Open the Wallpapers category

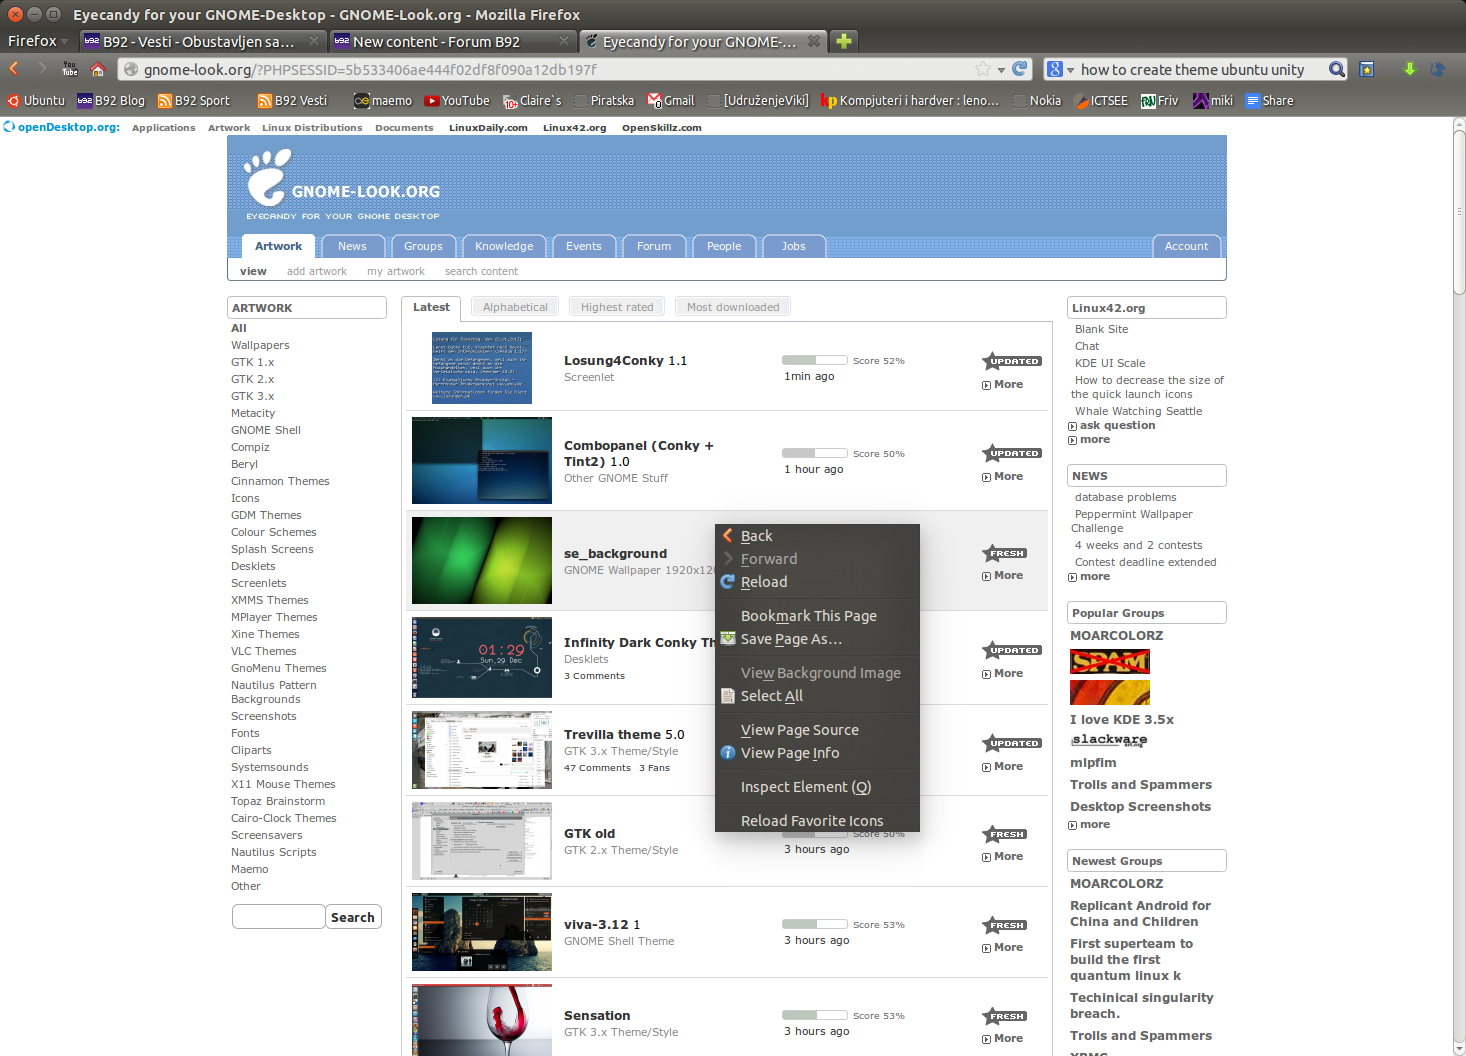click(260, 345)
